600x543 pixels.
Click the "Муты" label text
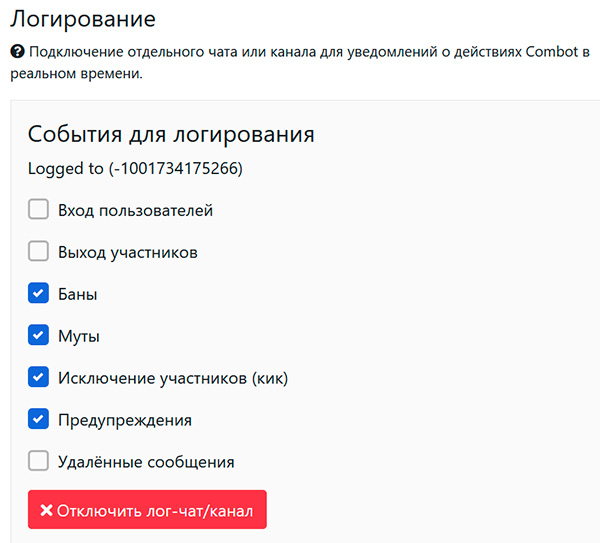click(79, 337)
